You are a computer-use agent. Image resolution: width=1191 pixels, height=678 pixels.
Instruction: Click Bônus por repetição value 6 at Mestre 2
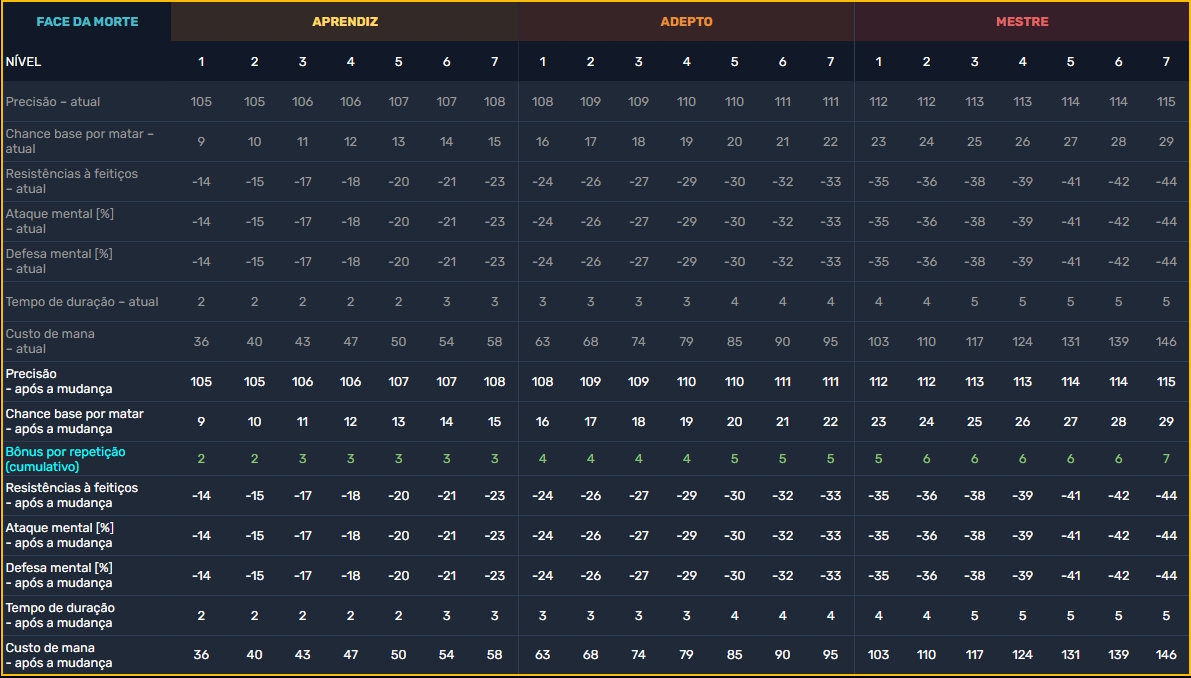coord(926,459)
